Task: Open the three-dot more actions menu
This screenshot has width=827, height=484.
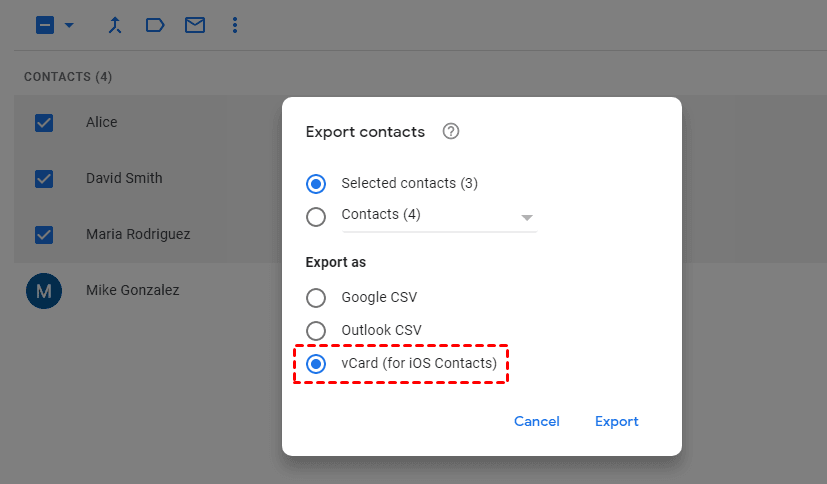Action: click(x=235, y=25)
